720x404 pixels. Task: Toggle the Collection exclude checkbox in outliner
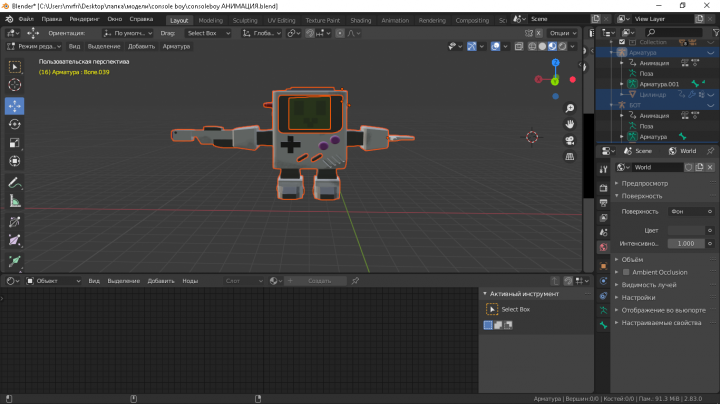click(622, 42)
